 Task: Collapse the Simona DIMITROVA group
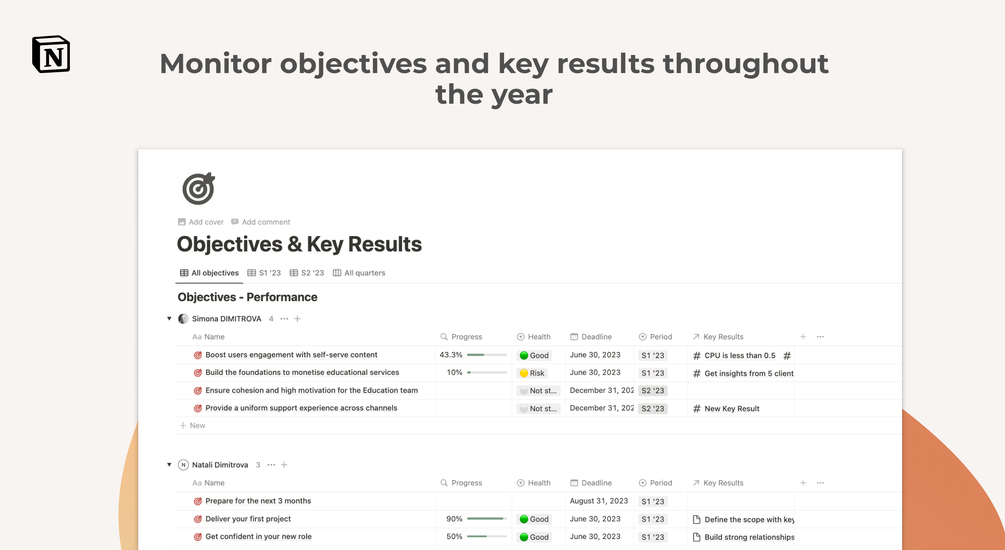(x=169, y=319)
